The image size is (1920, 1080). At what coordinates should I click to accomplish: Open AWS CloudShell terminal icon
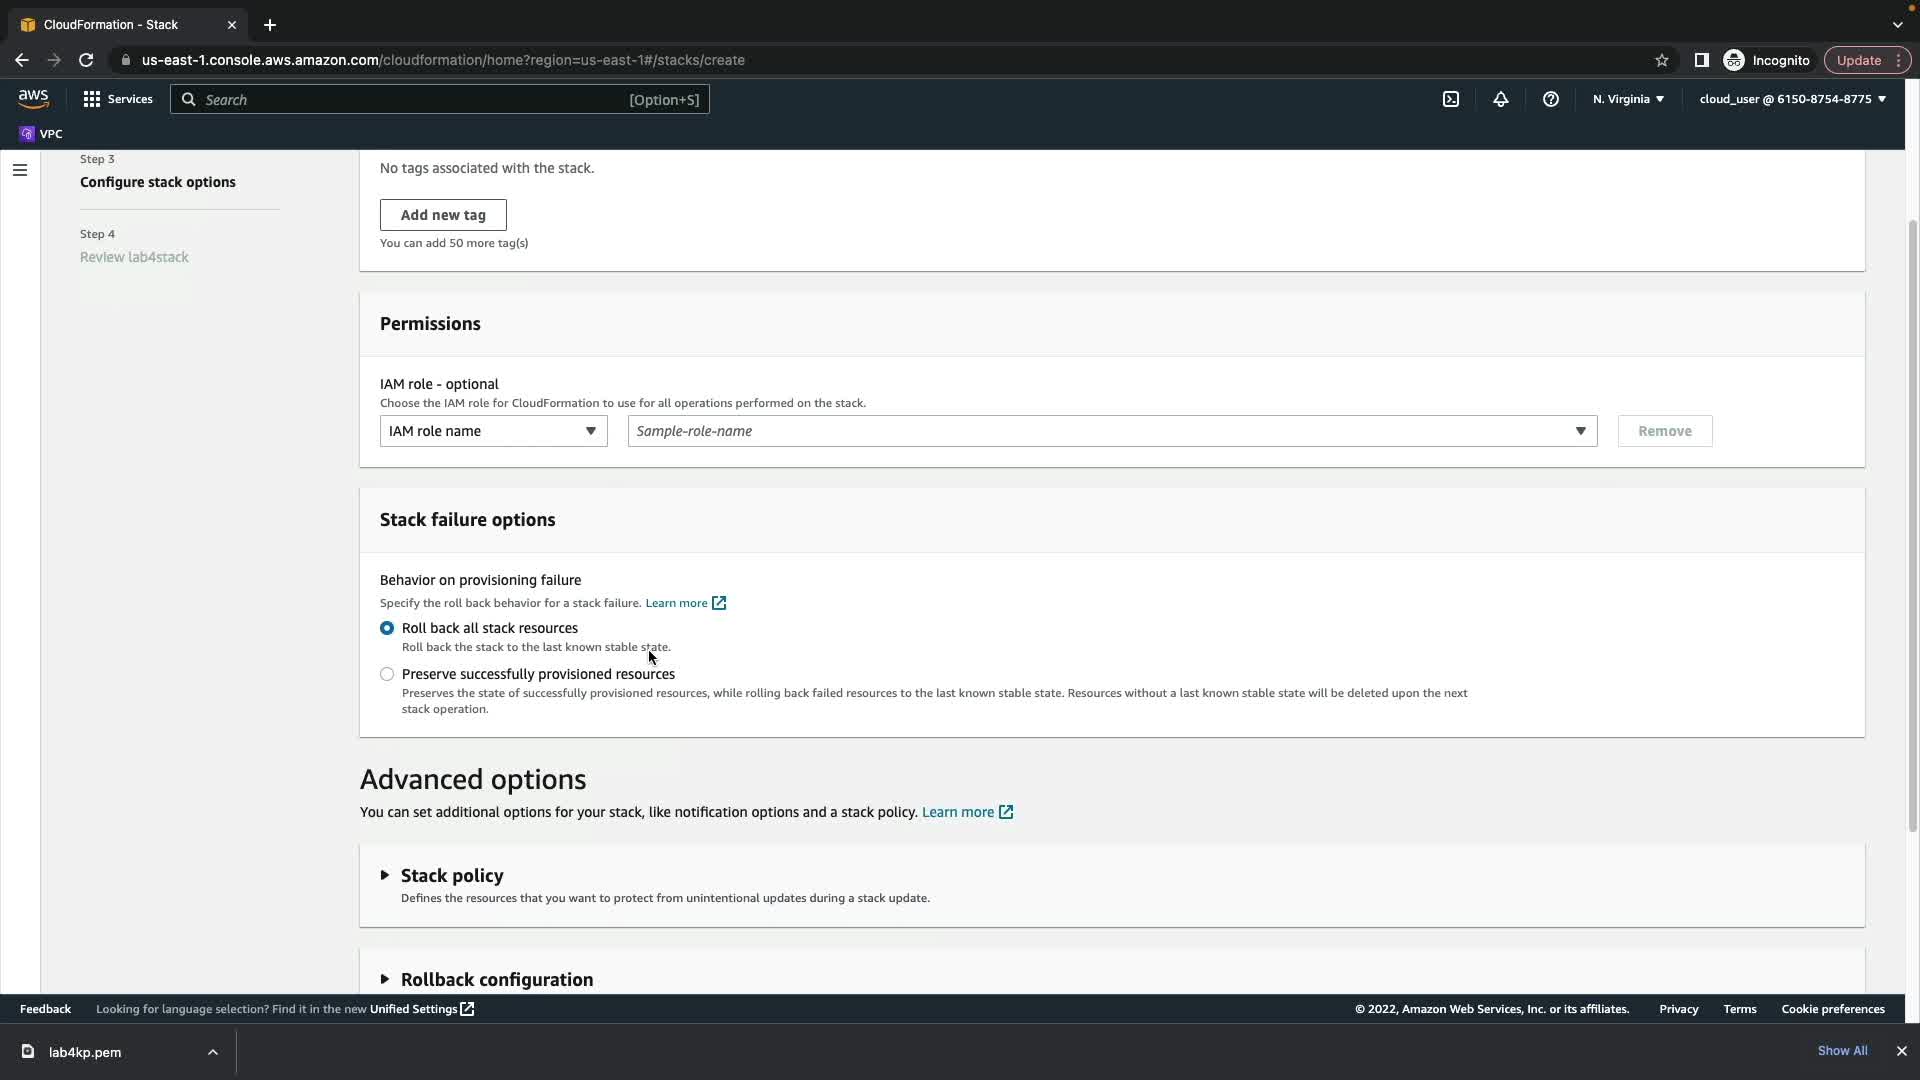[x=1450, y=99]
